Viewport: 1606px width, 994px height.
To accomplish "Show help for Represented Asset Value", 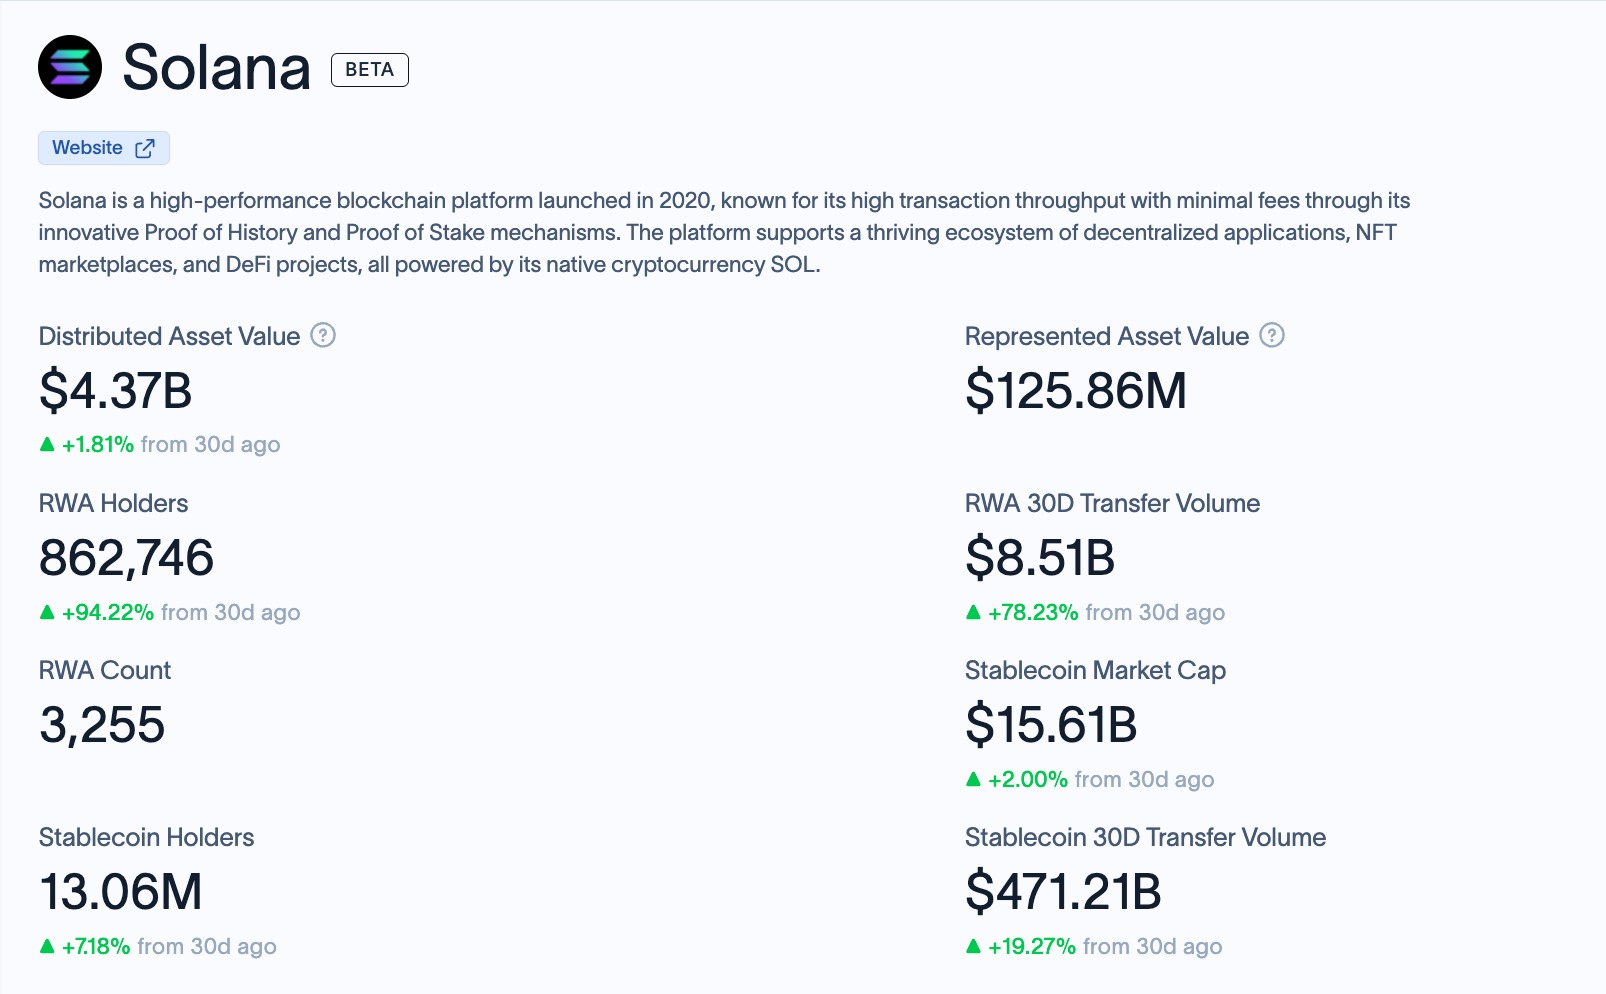I will tap(1272, 335).
